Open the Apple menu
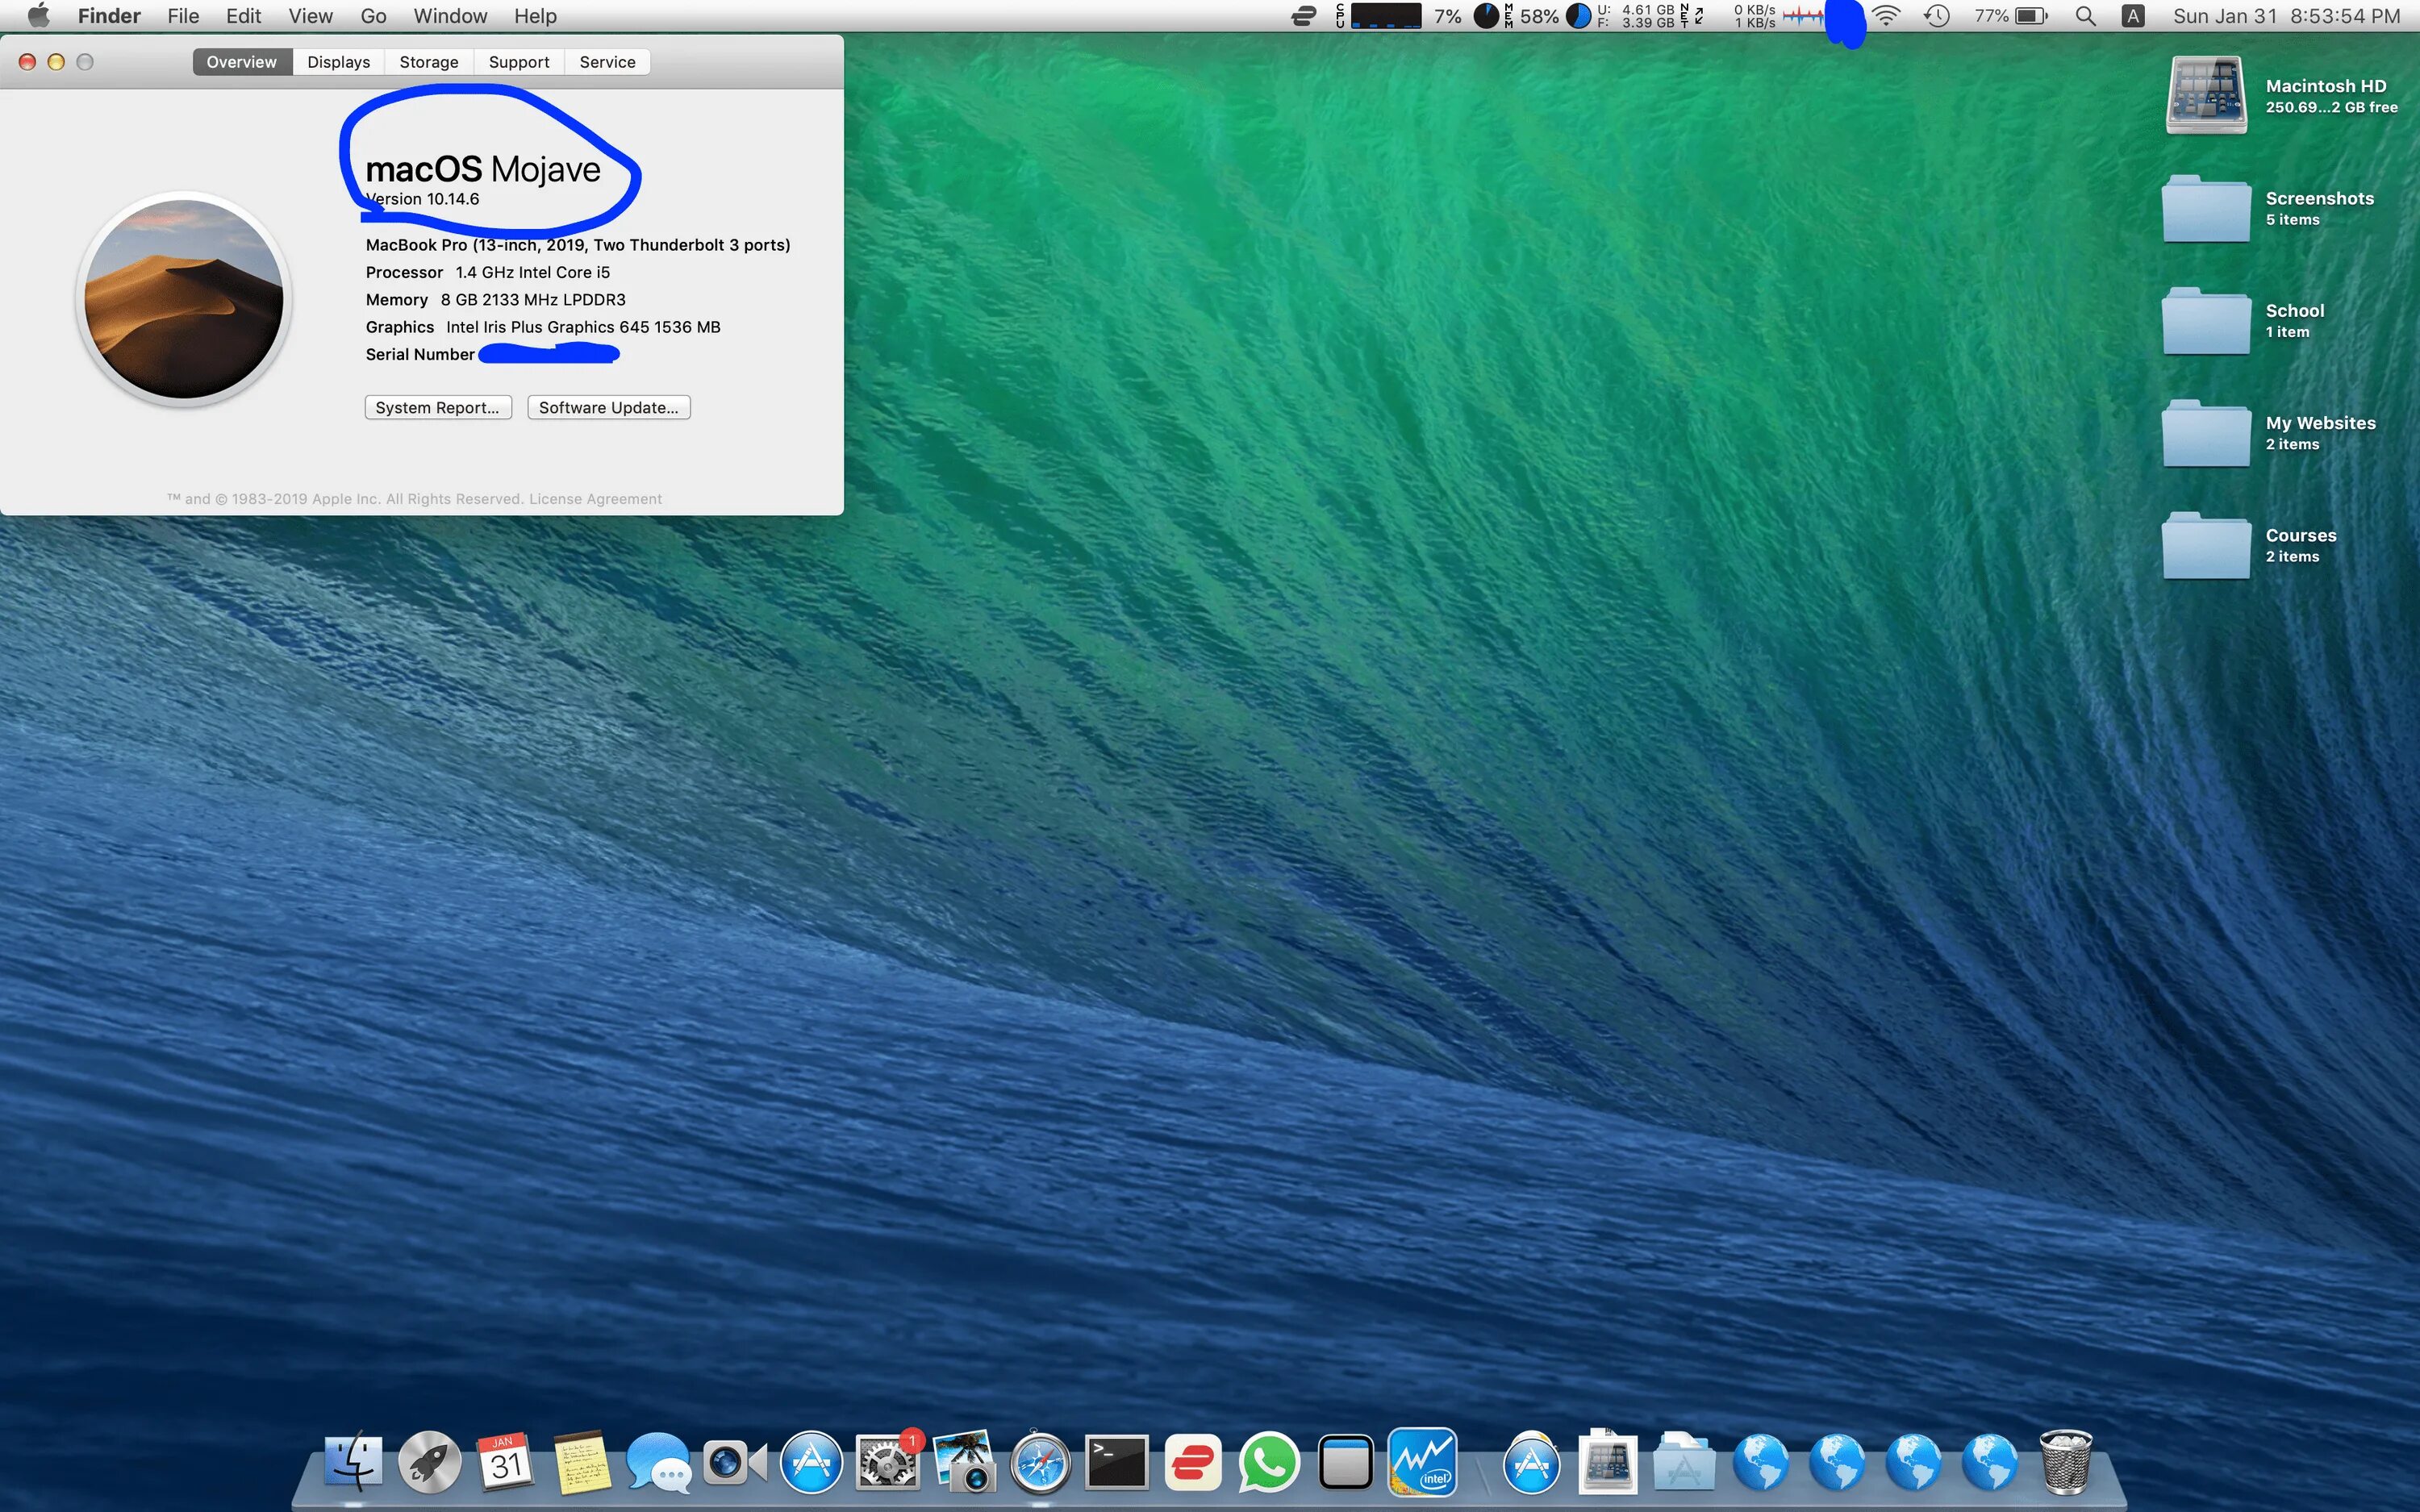The width and height of the screenshot is (2420, 1512). tap(38, 16)
